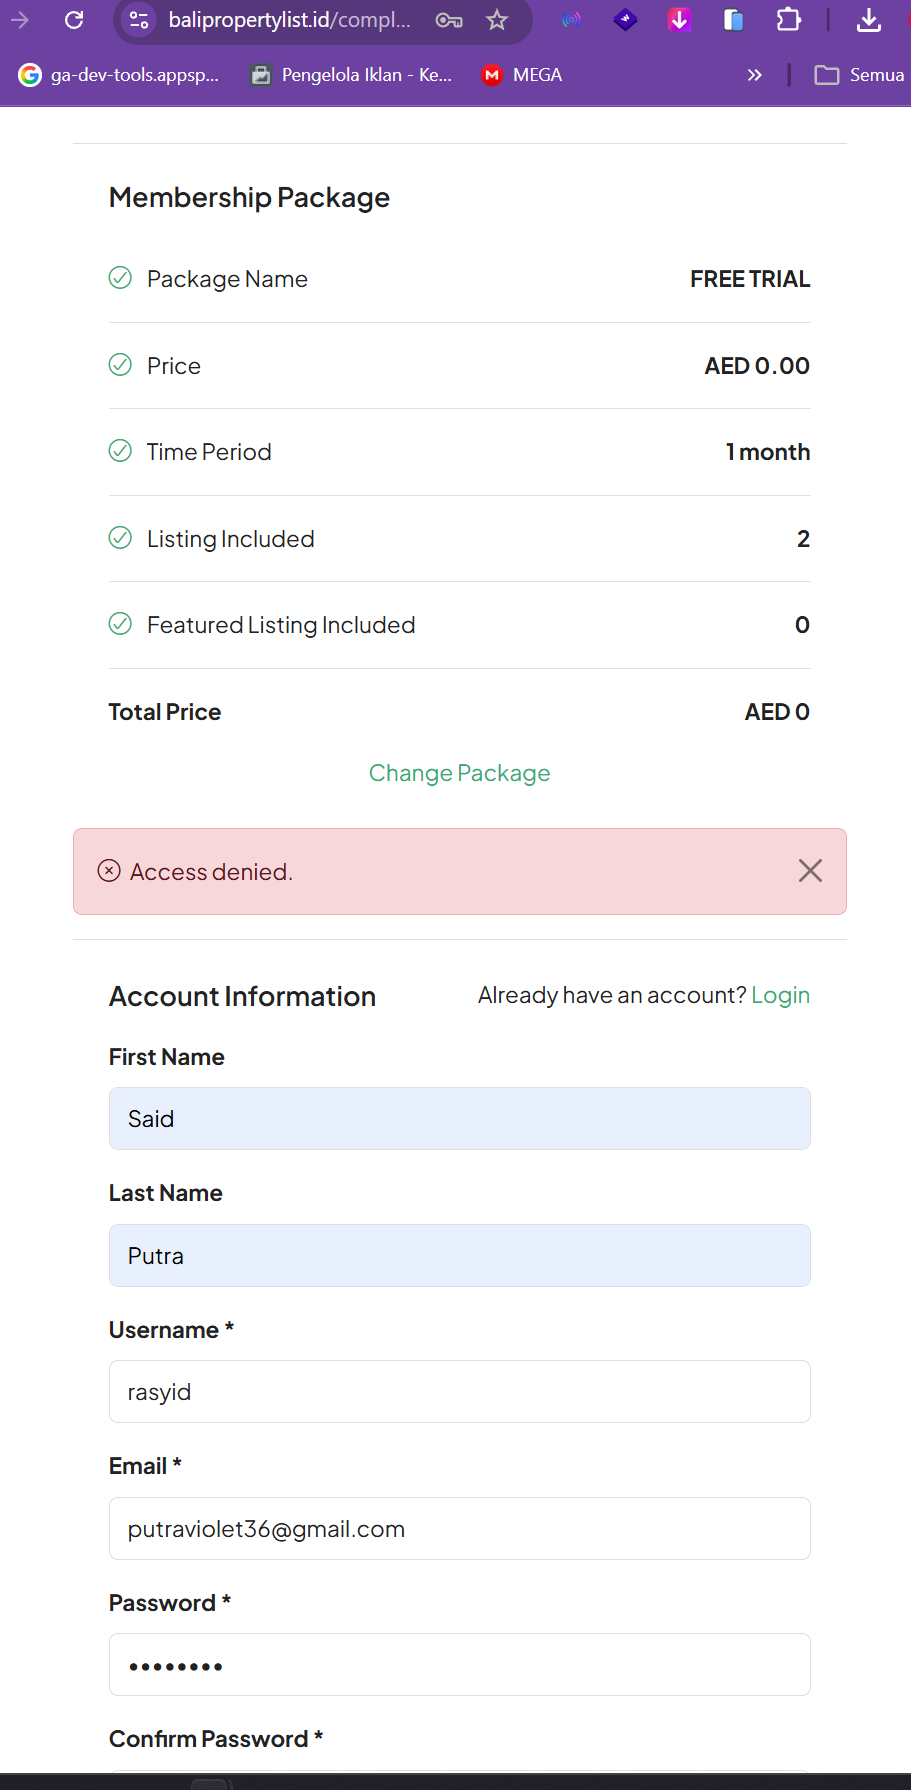Open the dark blue diamond extension icon

pyautogui.click(x=625, y=20)
